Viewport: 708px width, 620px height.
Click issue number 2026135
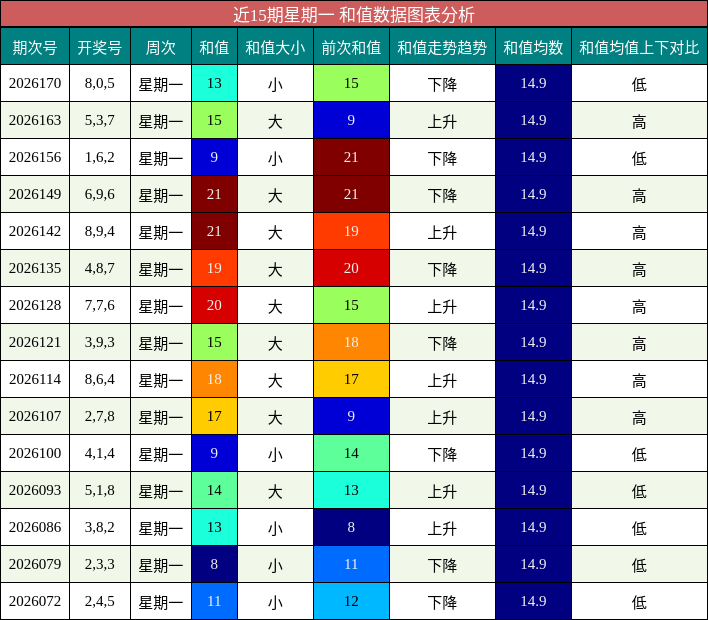pos(35,268)
